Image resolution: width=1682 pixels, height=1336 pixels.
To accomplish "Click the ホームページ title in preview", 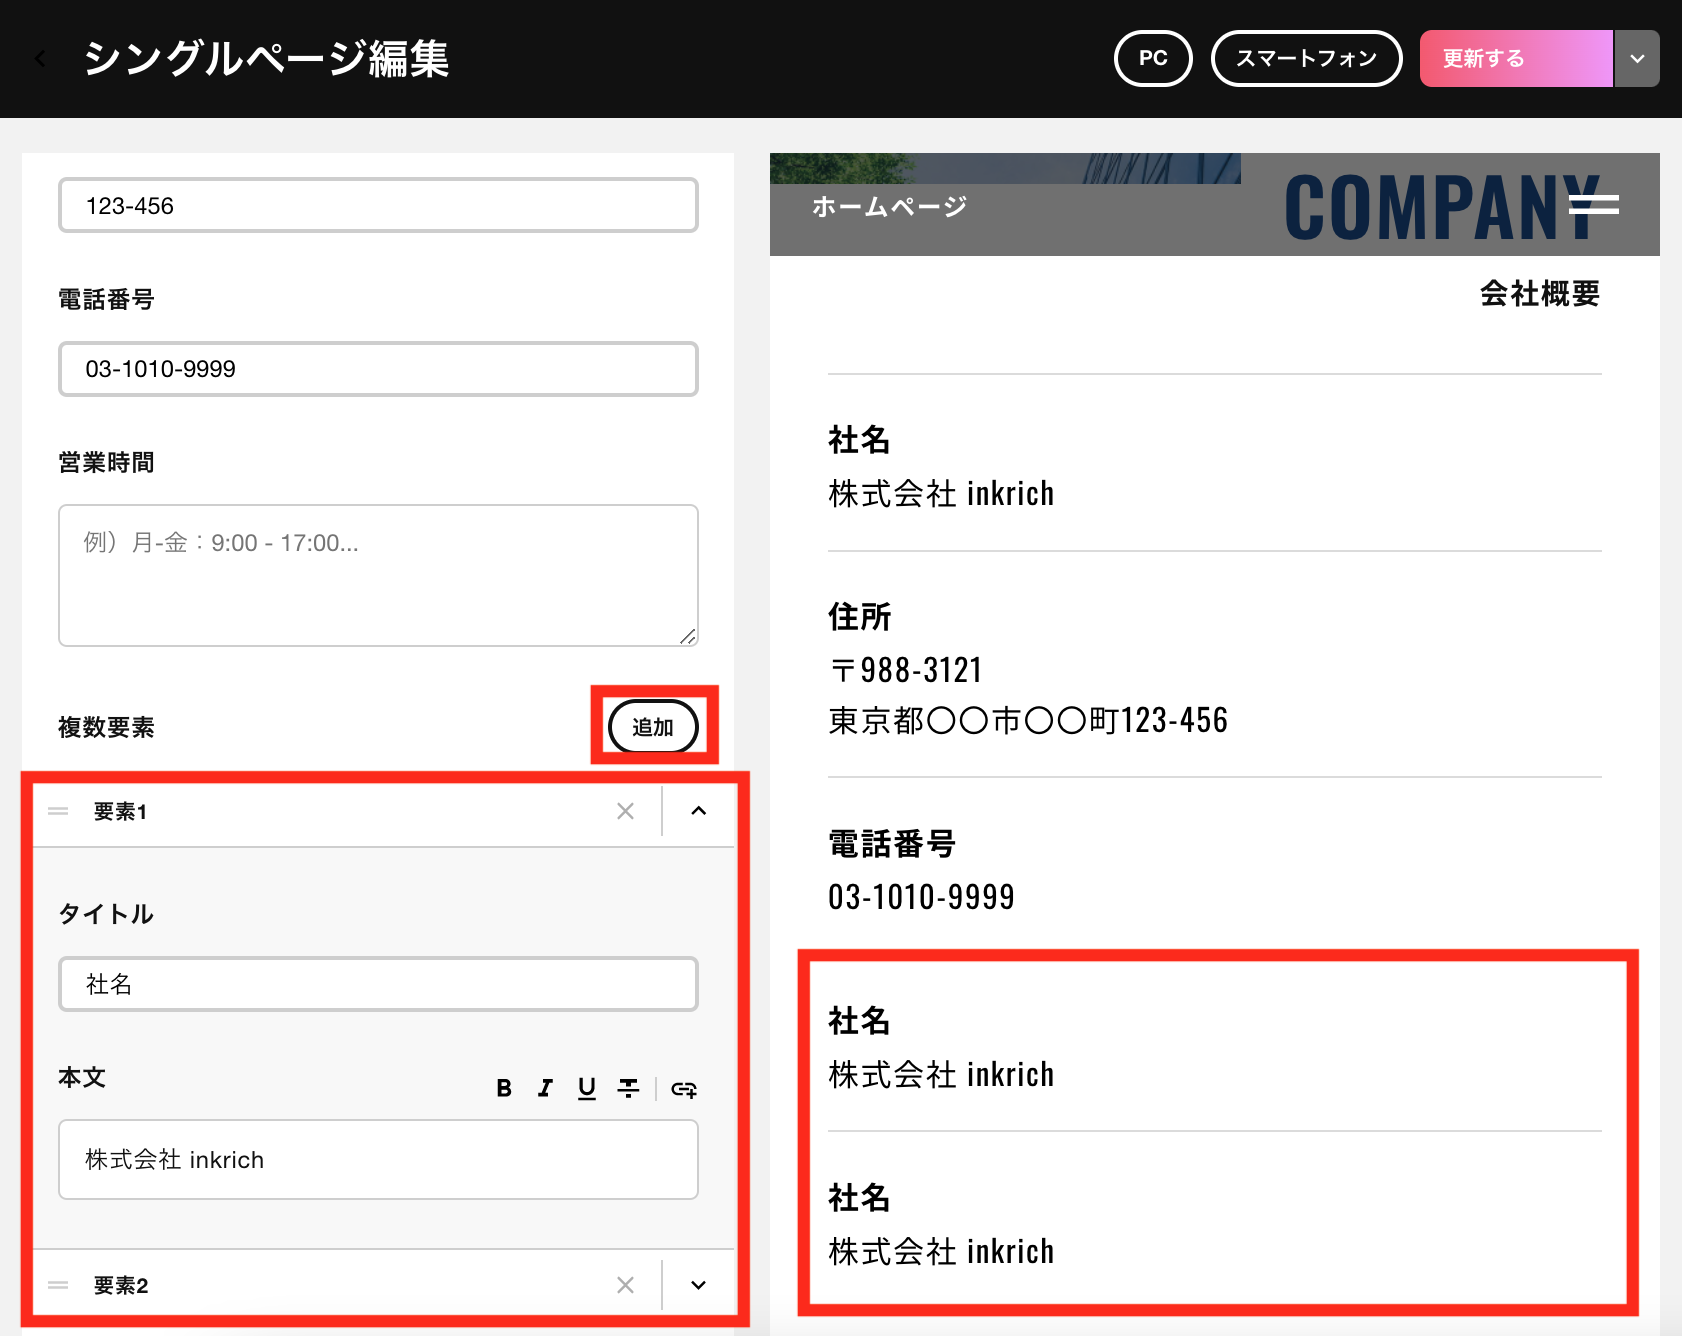I will point(889,206).
